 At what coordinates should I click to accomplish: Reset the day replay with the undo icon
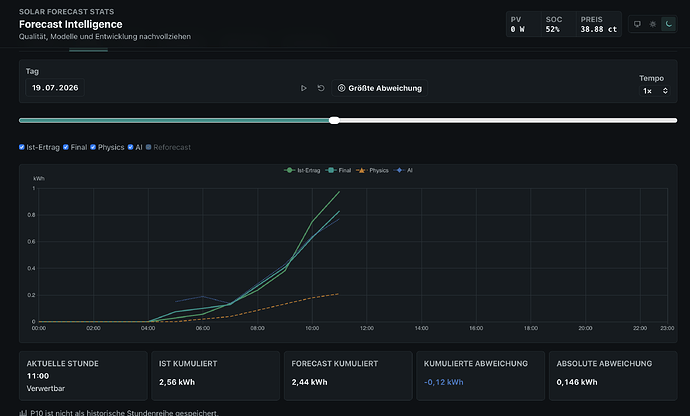321,88
